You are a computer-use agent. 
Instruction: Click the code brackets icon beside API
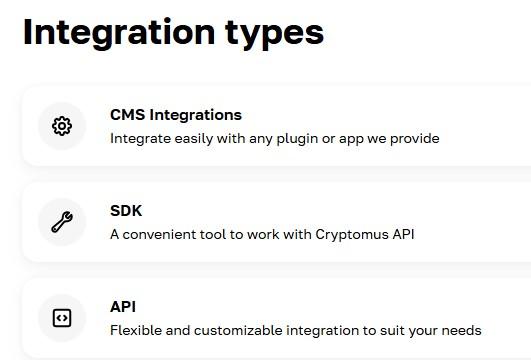coord(62,318)
